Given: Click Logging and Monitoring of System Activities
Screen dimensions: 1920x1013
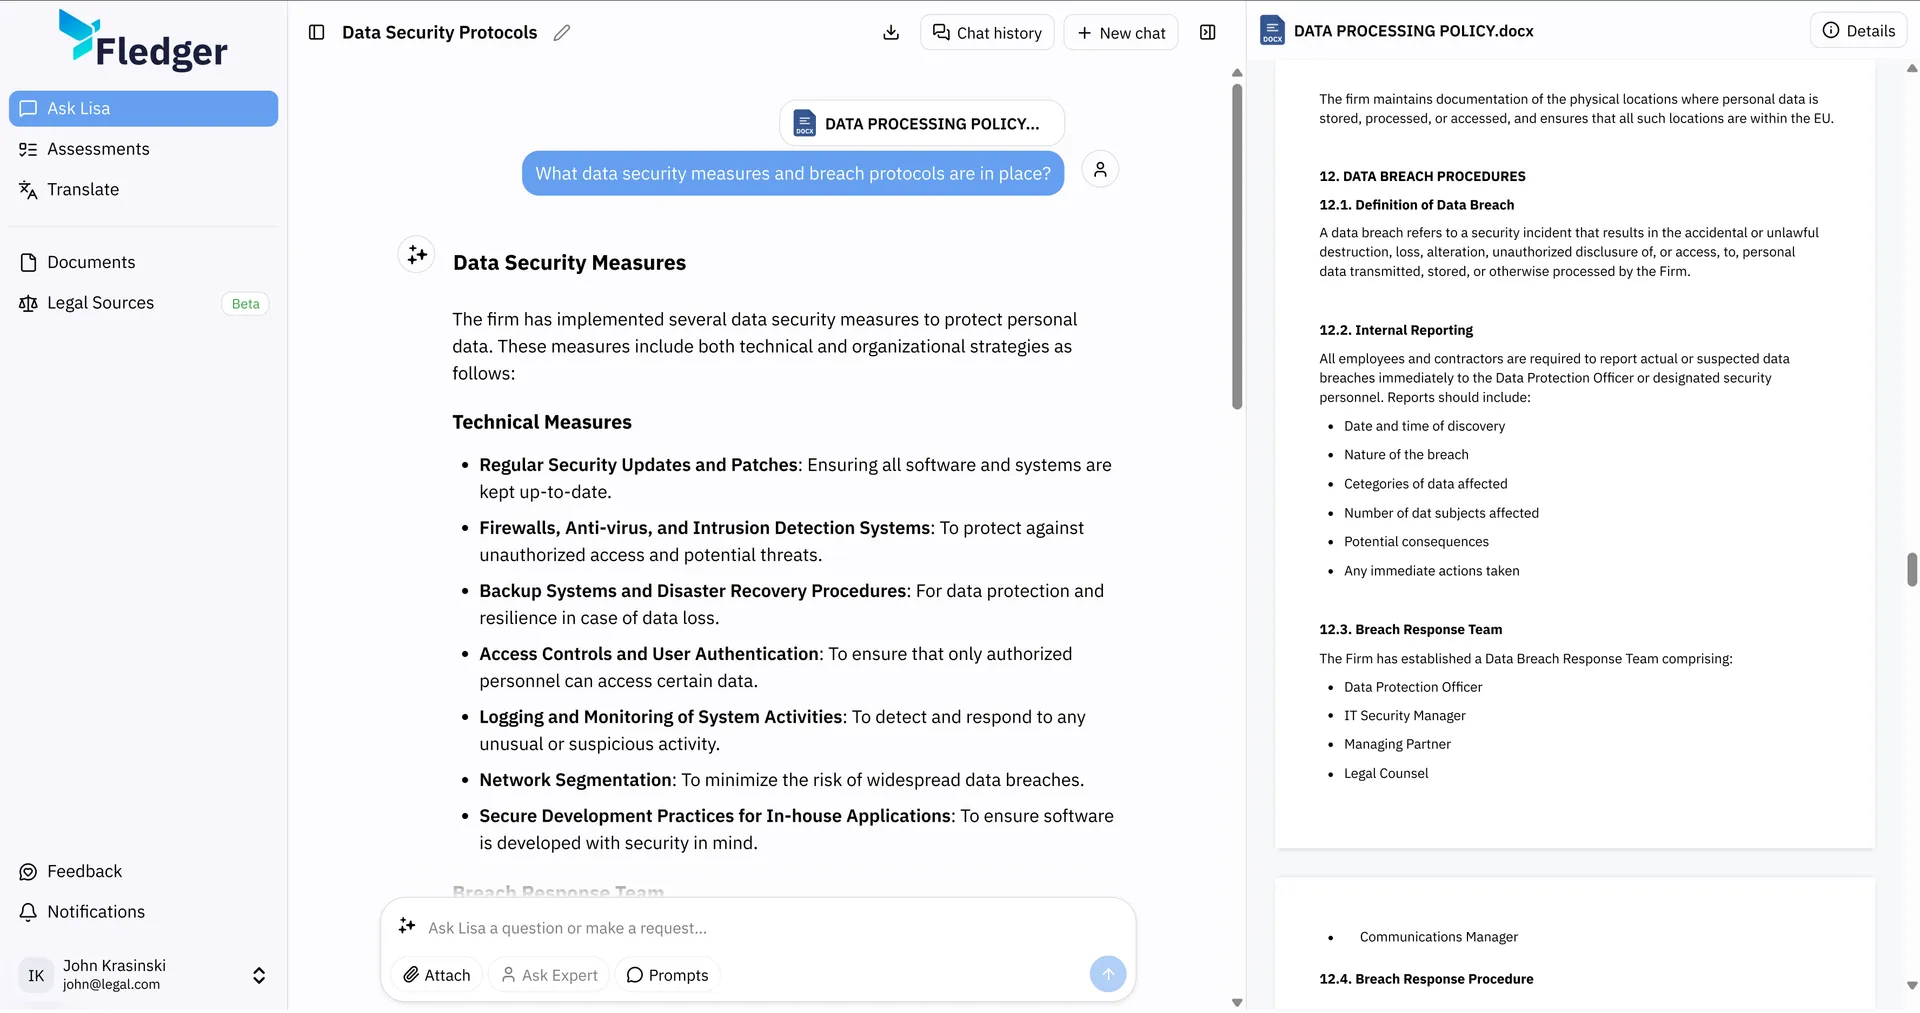Looking at the screenshot, I should [x=661, y=717].
